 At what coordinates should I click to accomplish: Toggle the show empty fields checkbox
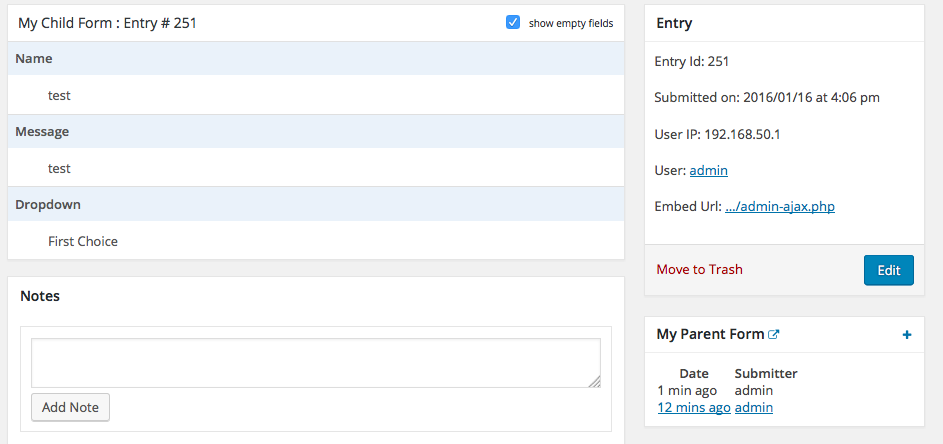pos(513,23)
